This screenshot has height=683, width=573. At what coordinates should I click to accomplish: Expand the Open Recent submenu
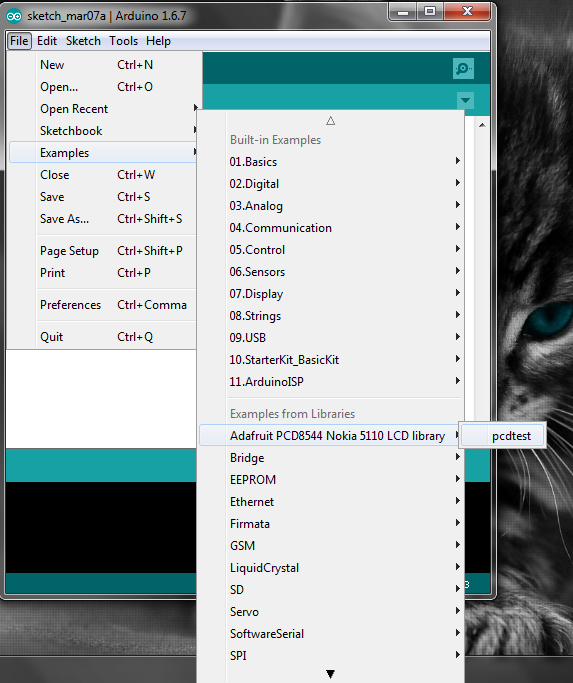pos(103,109)
